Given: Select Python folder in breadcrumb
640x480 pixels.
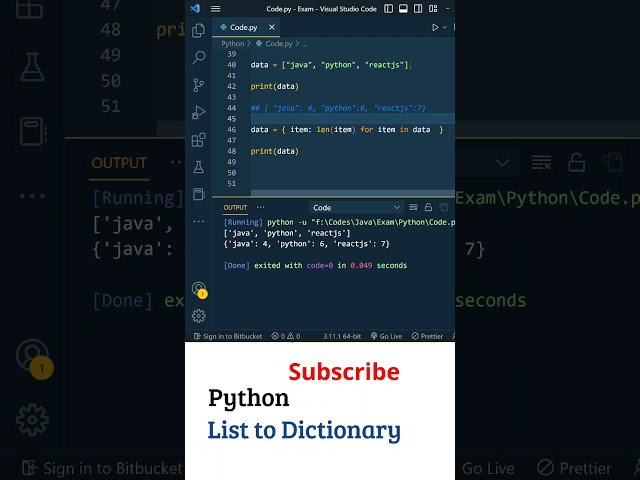Looking at the screenshot, I should point(233,44).
